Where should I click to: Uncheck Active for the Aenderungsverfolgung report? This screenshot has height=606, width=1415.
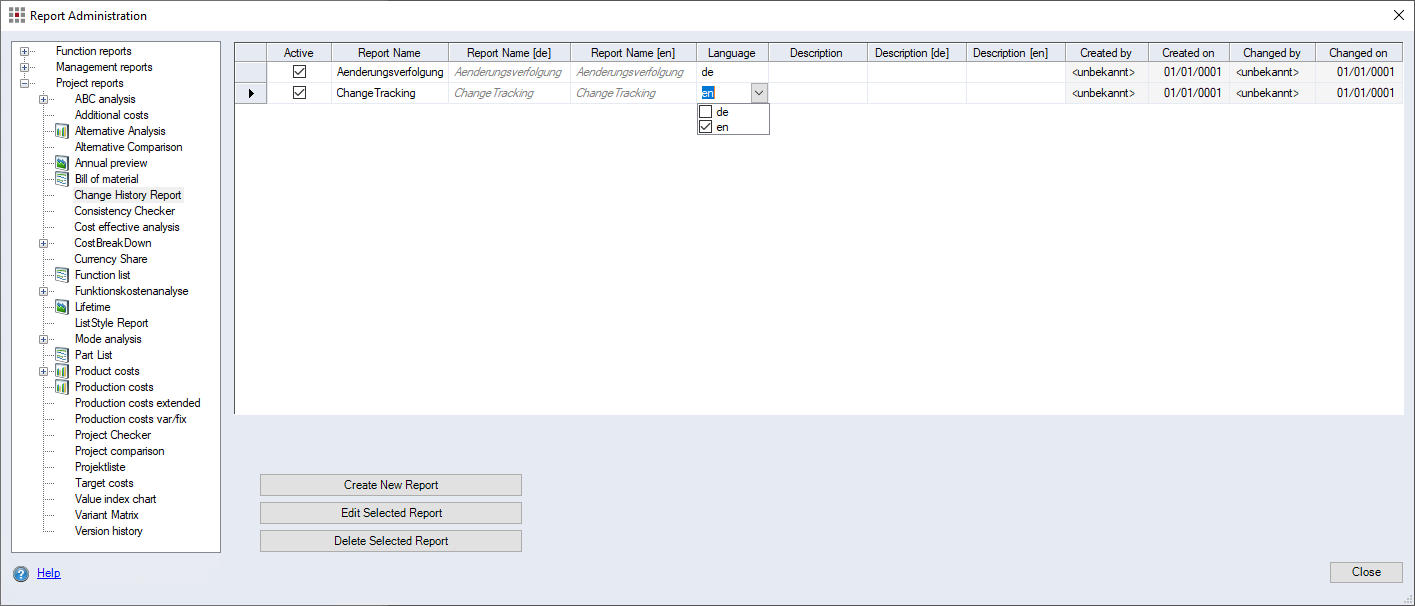click(299, 72)
